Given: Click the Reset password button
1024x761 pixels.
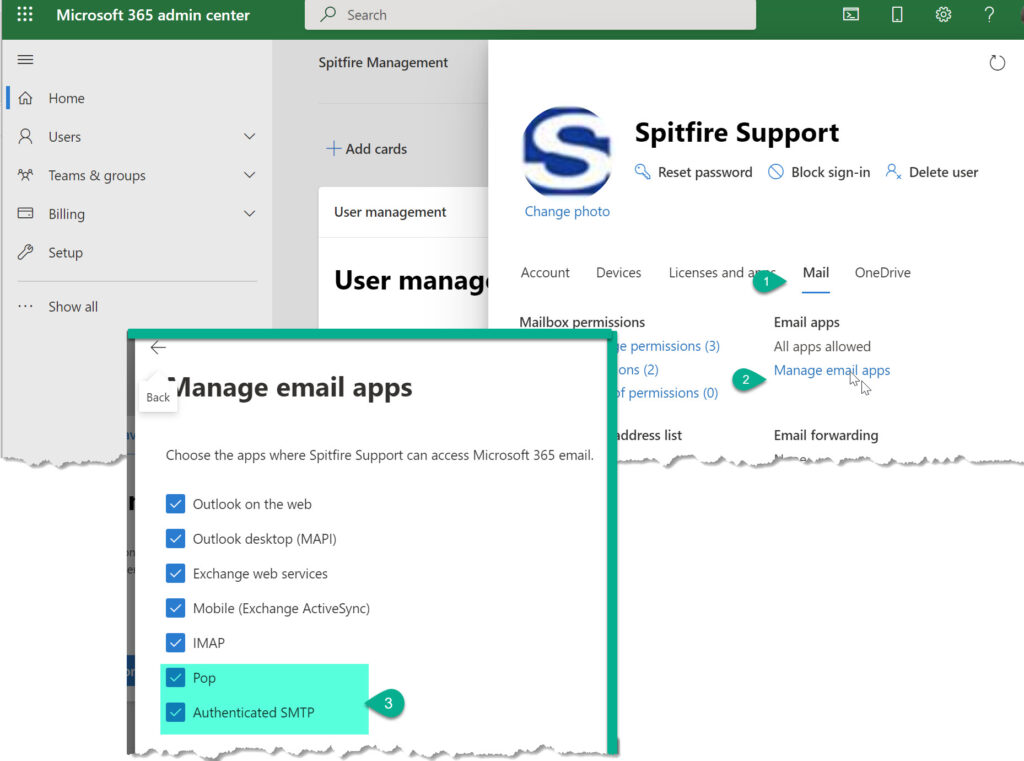Looking at the screenshot, I should 694,172.
